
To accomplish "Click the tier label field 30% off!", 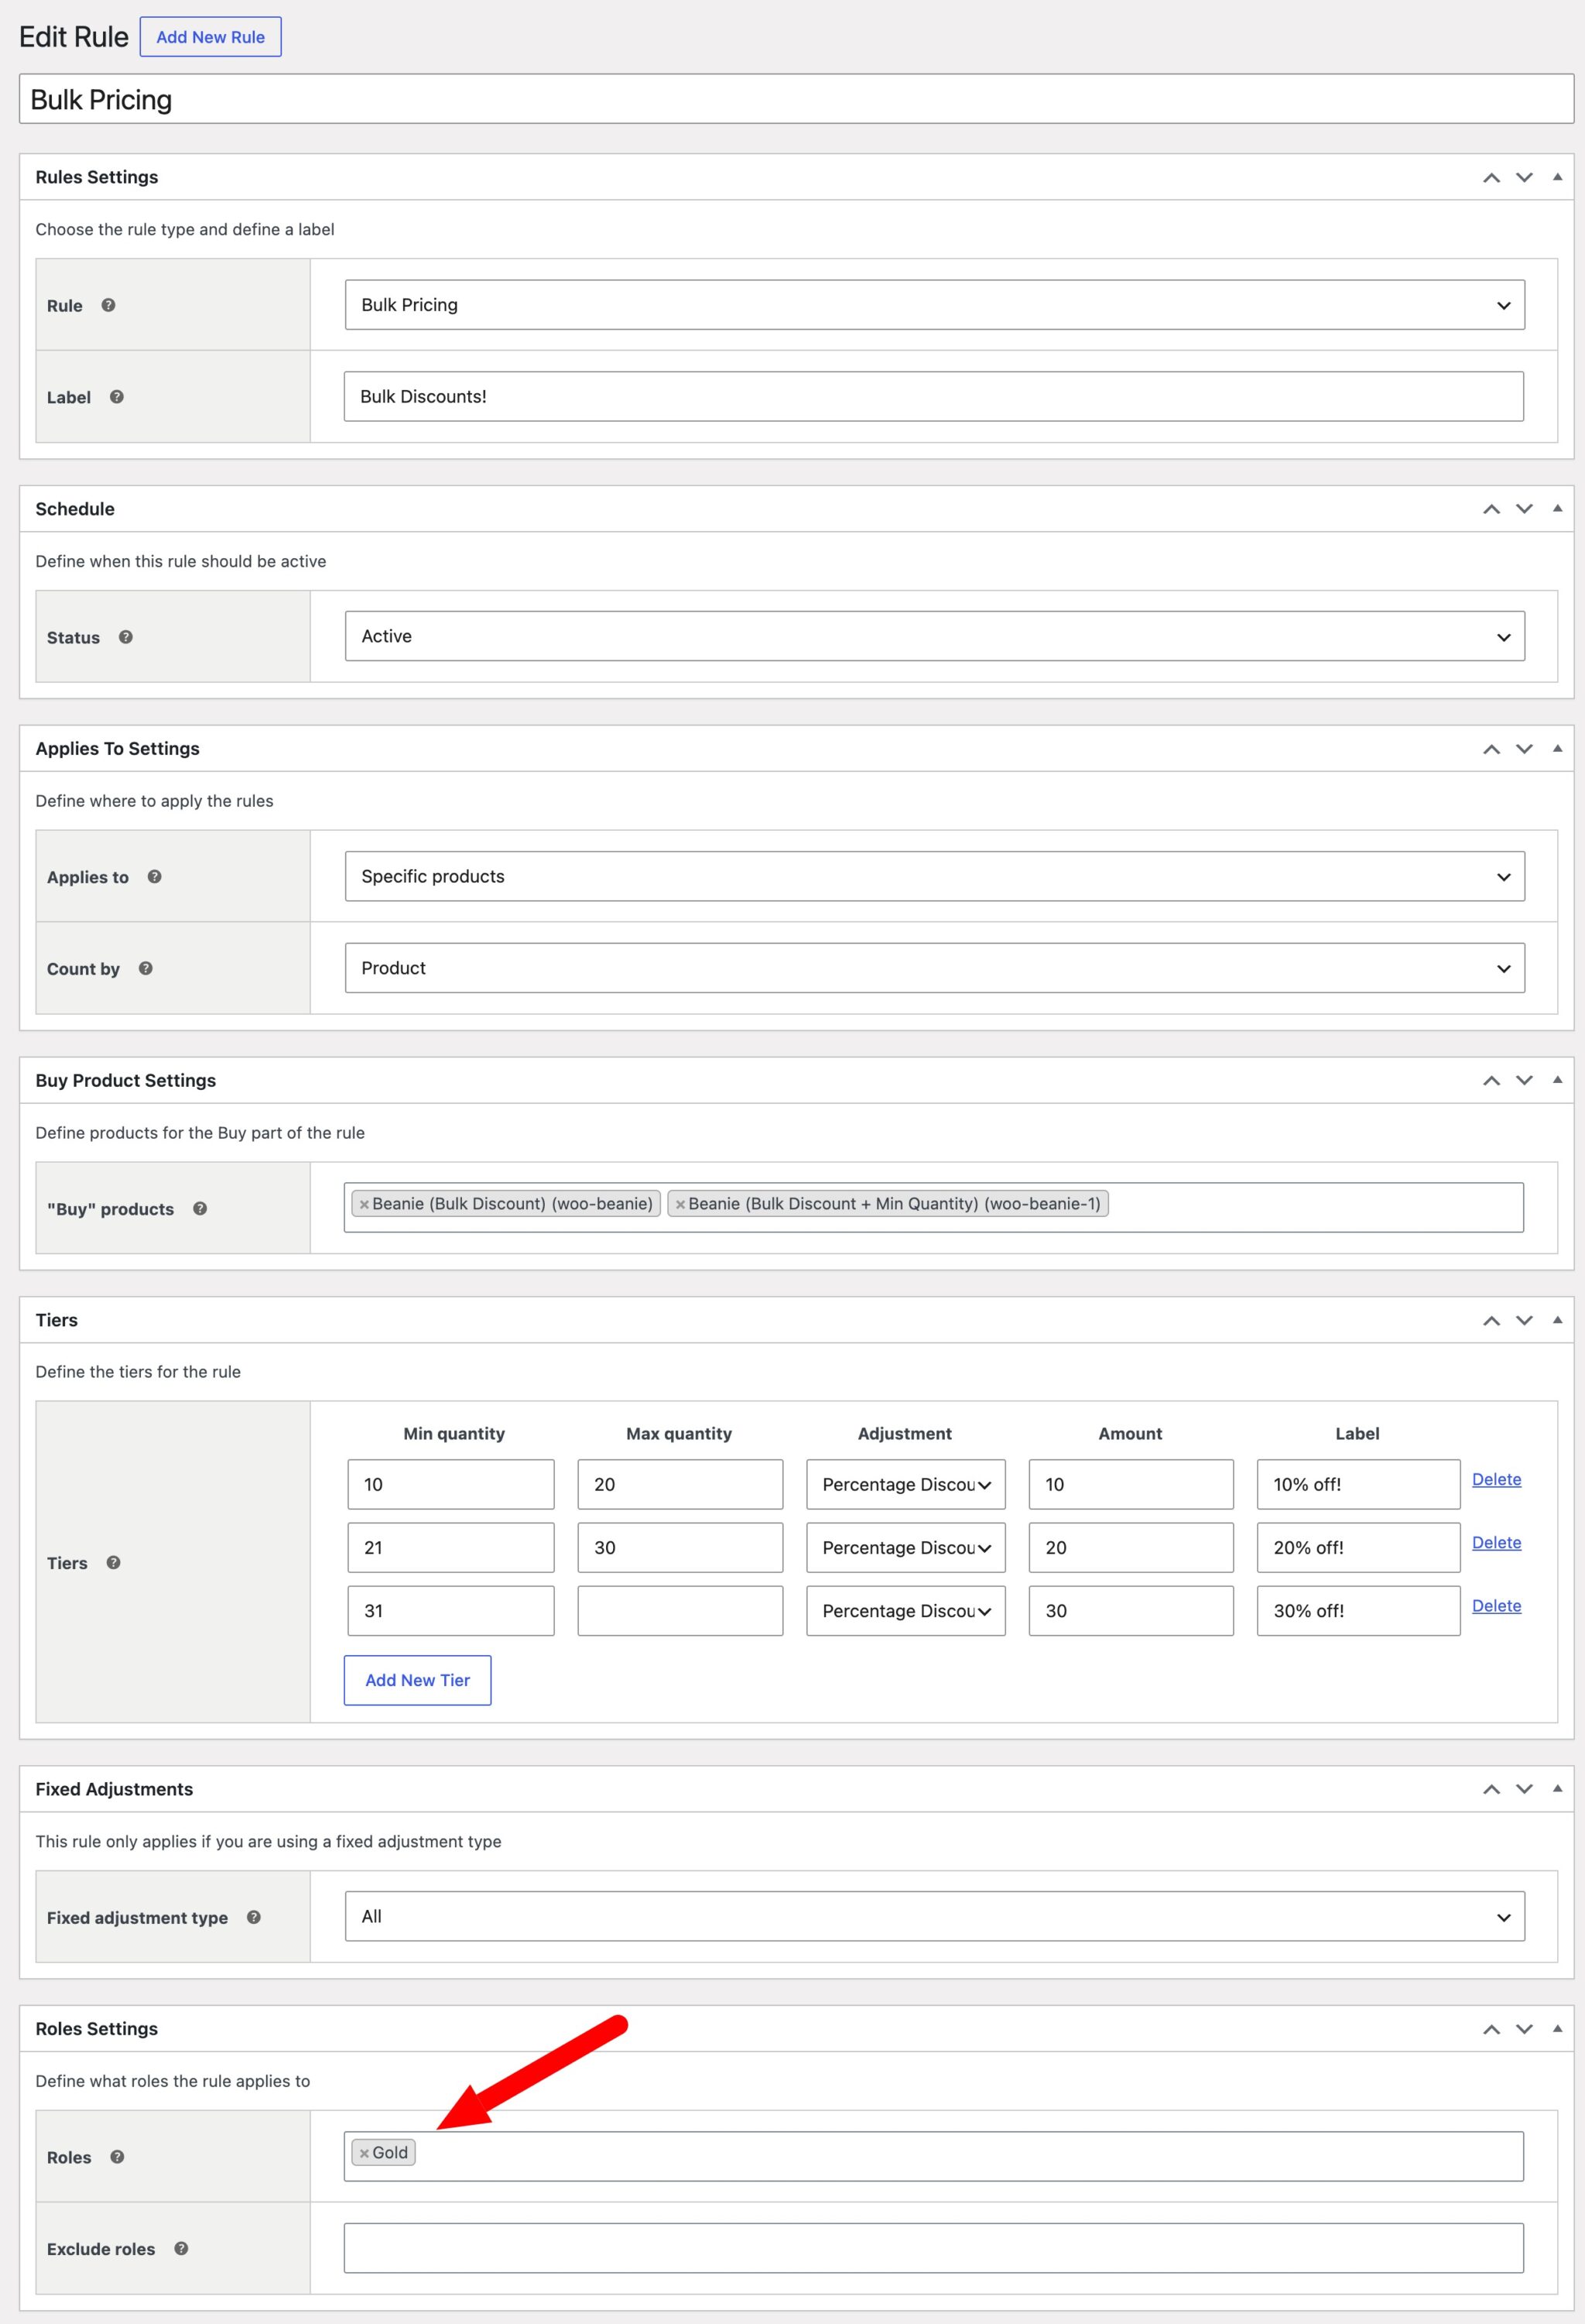I will [x=1358, y=1610].
